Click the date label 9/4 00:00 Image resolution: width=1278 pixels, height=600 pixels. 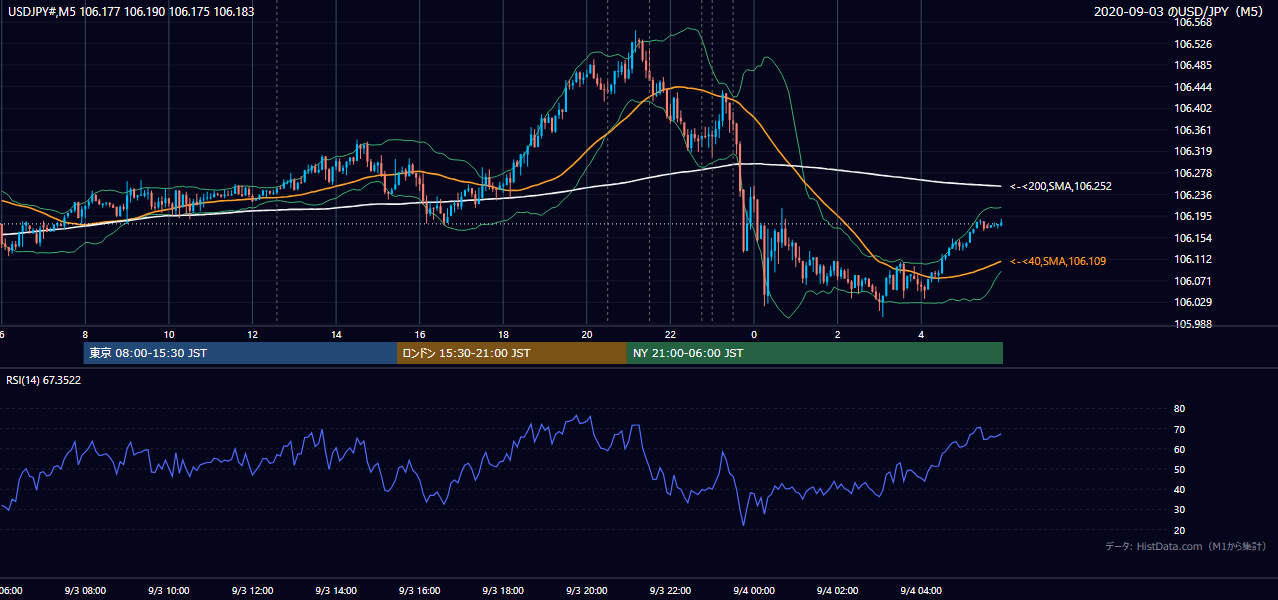[x=754, y=591]
